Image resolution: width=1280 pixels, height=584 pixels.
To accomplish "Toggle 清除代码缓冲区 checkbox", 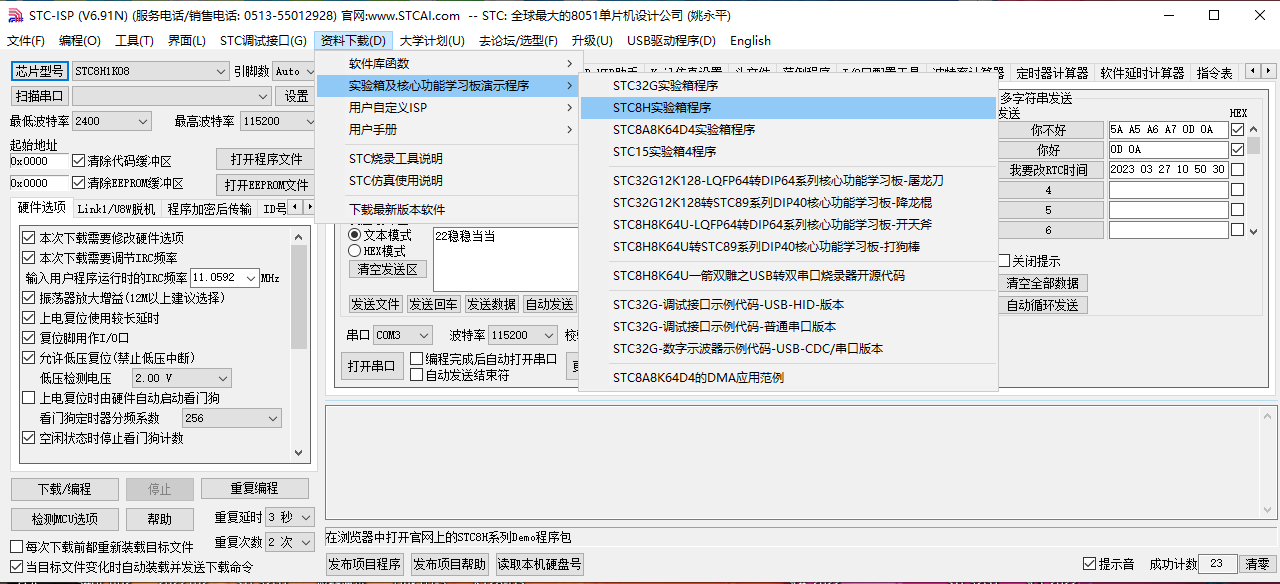I will pos(79,161).
